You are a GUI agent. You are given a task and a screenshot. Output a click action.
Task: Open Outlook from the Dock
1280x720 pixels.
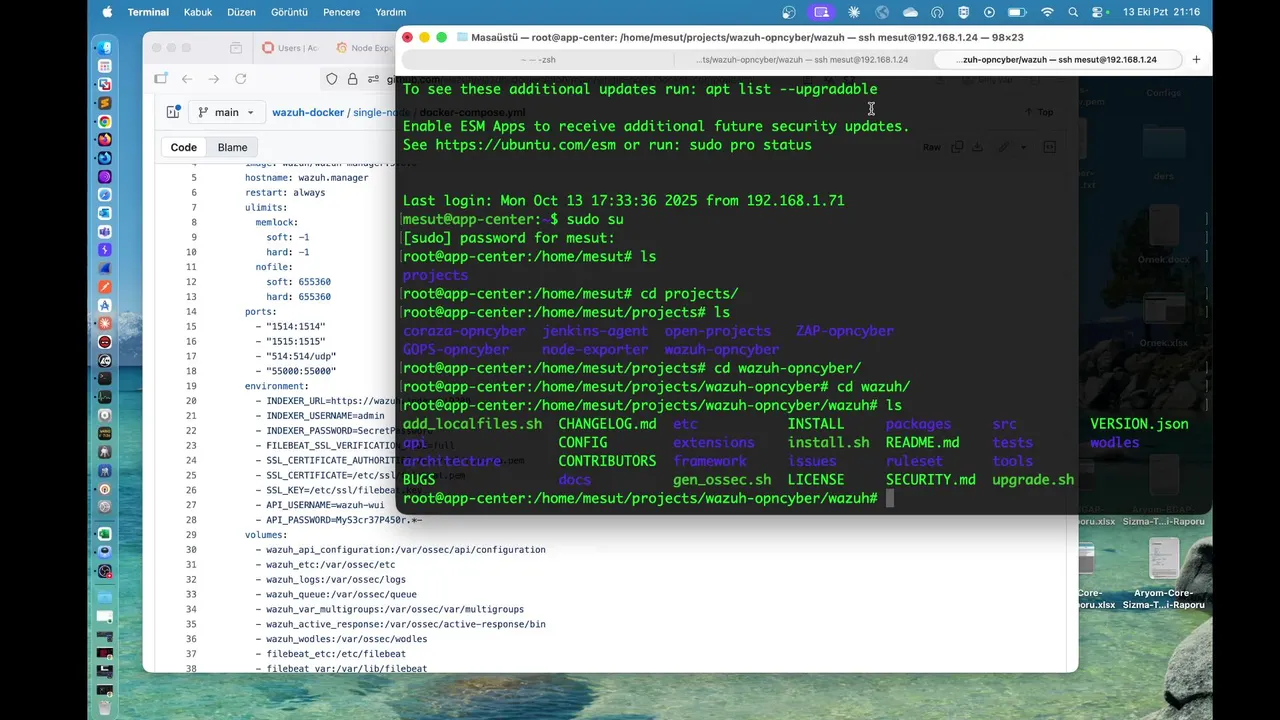104,213
